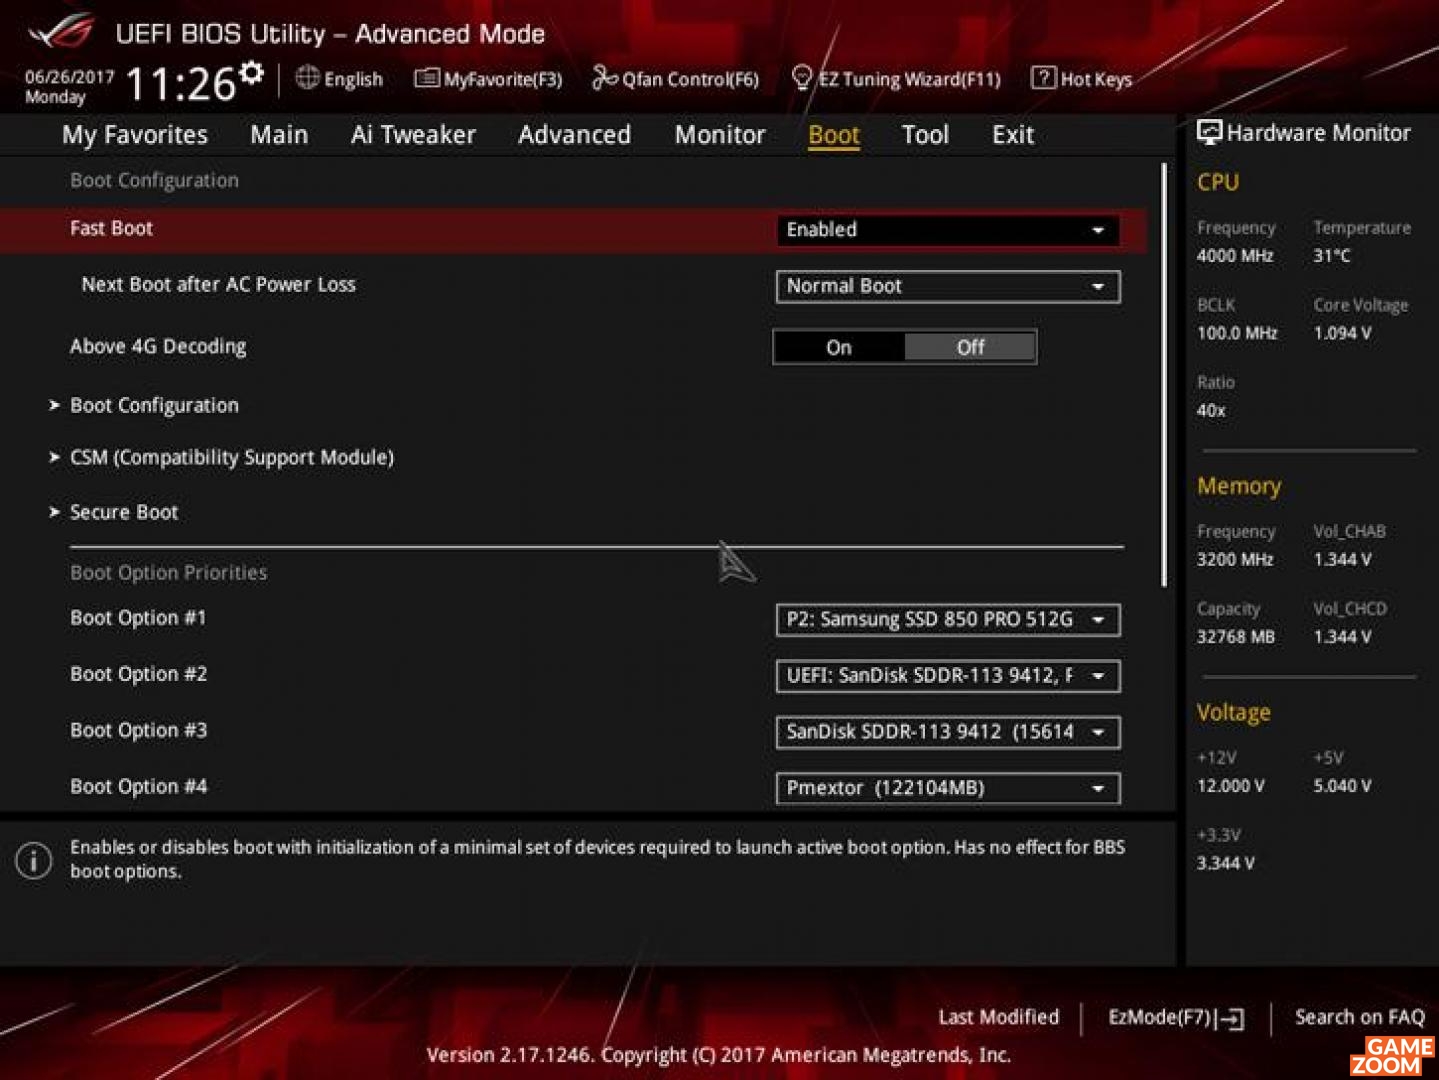Turn Above 4G Decoding Off
This screenshot has height=1080, width=1439.
970,347
